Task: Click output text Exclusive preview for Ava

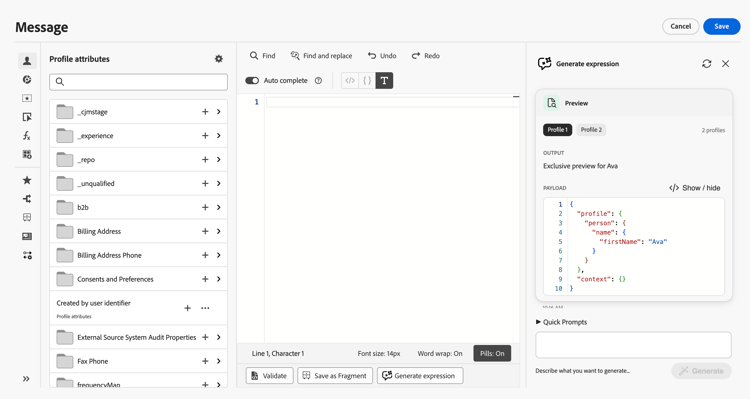Action: [x=580, y=166]
